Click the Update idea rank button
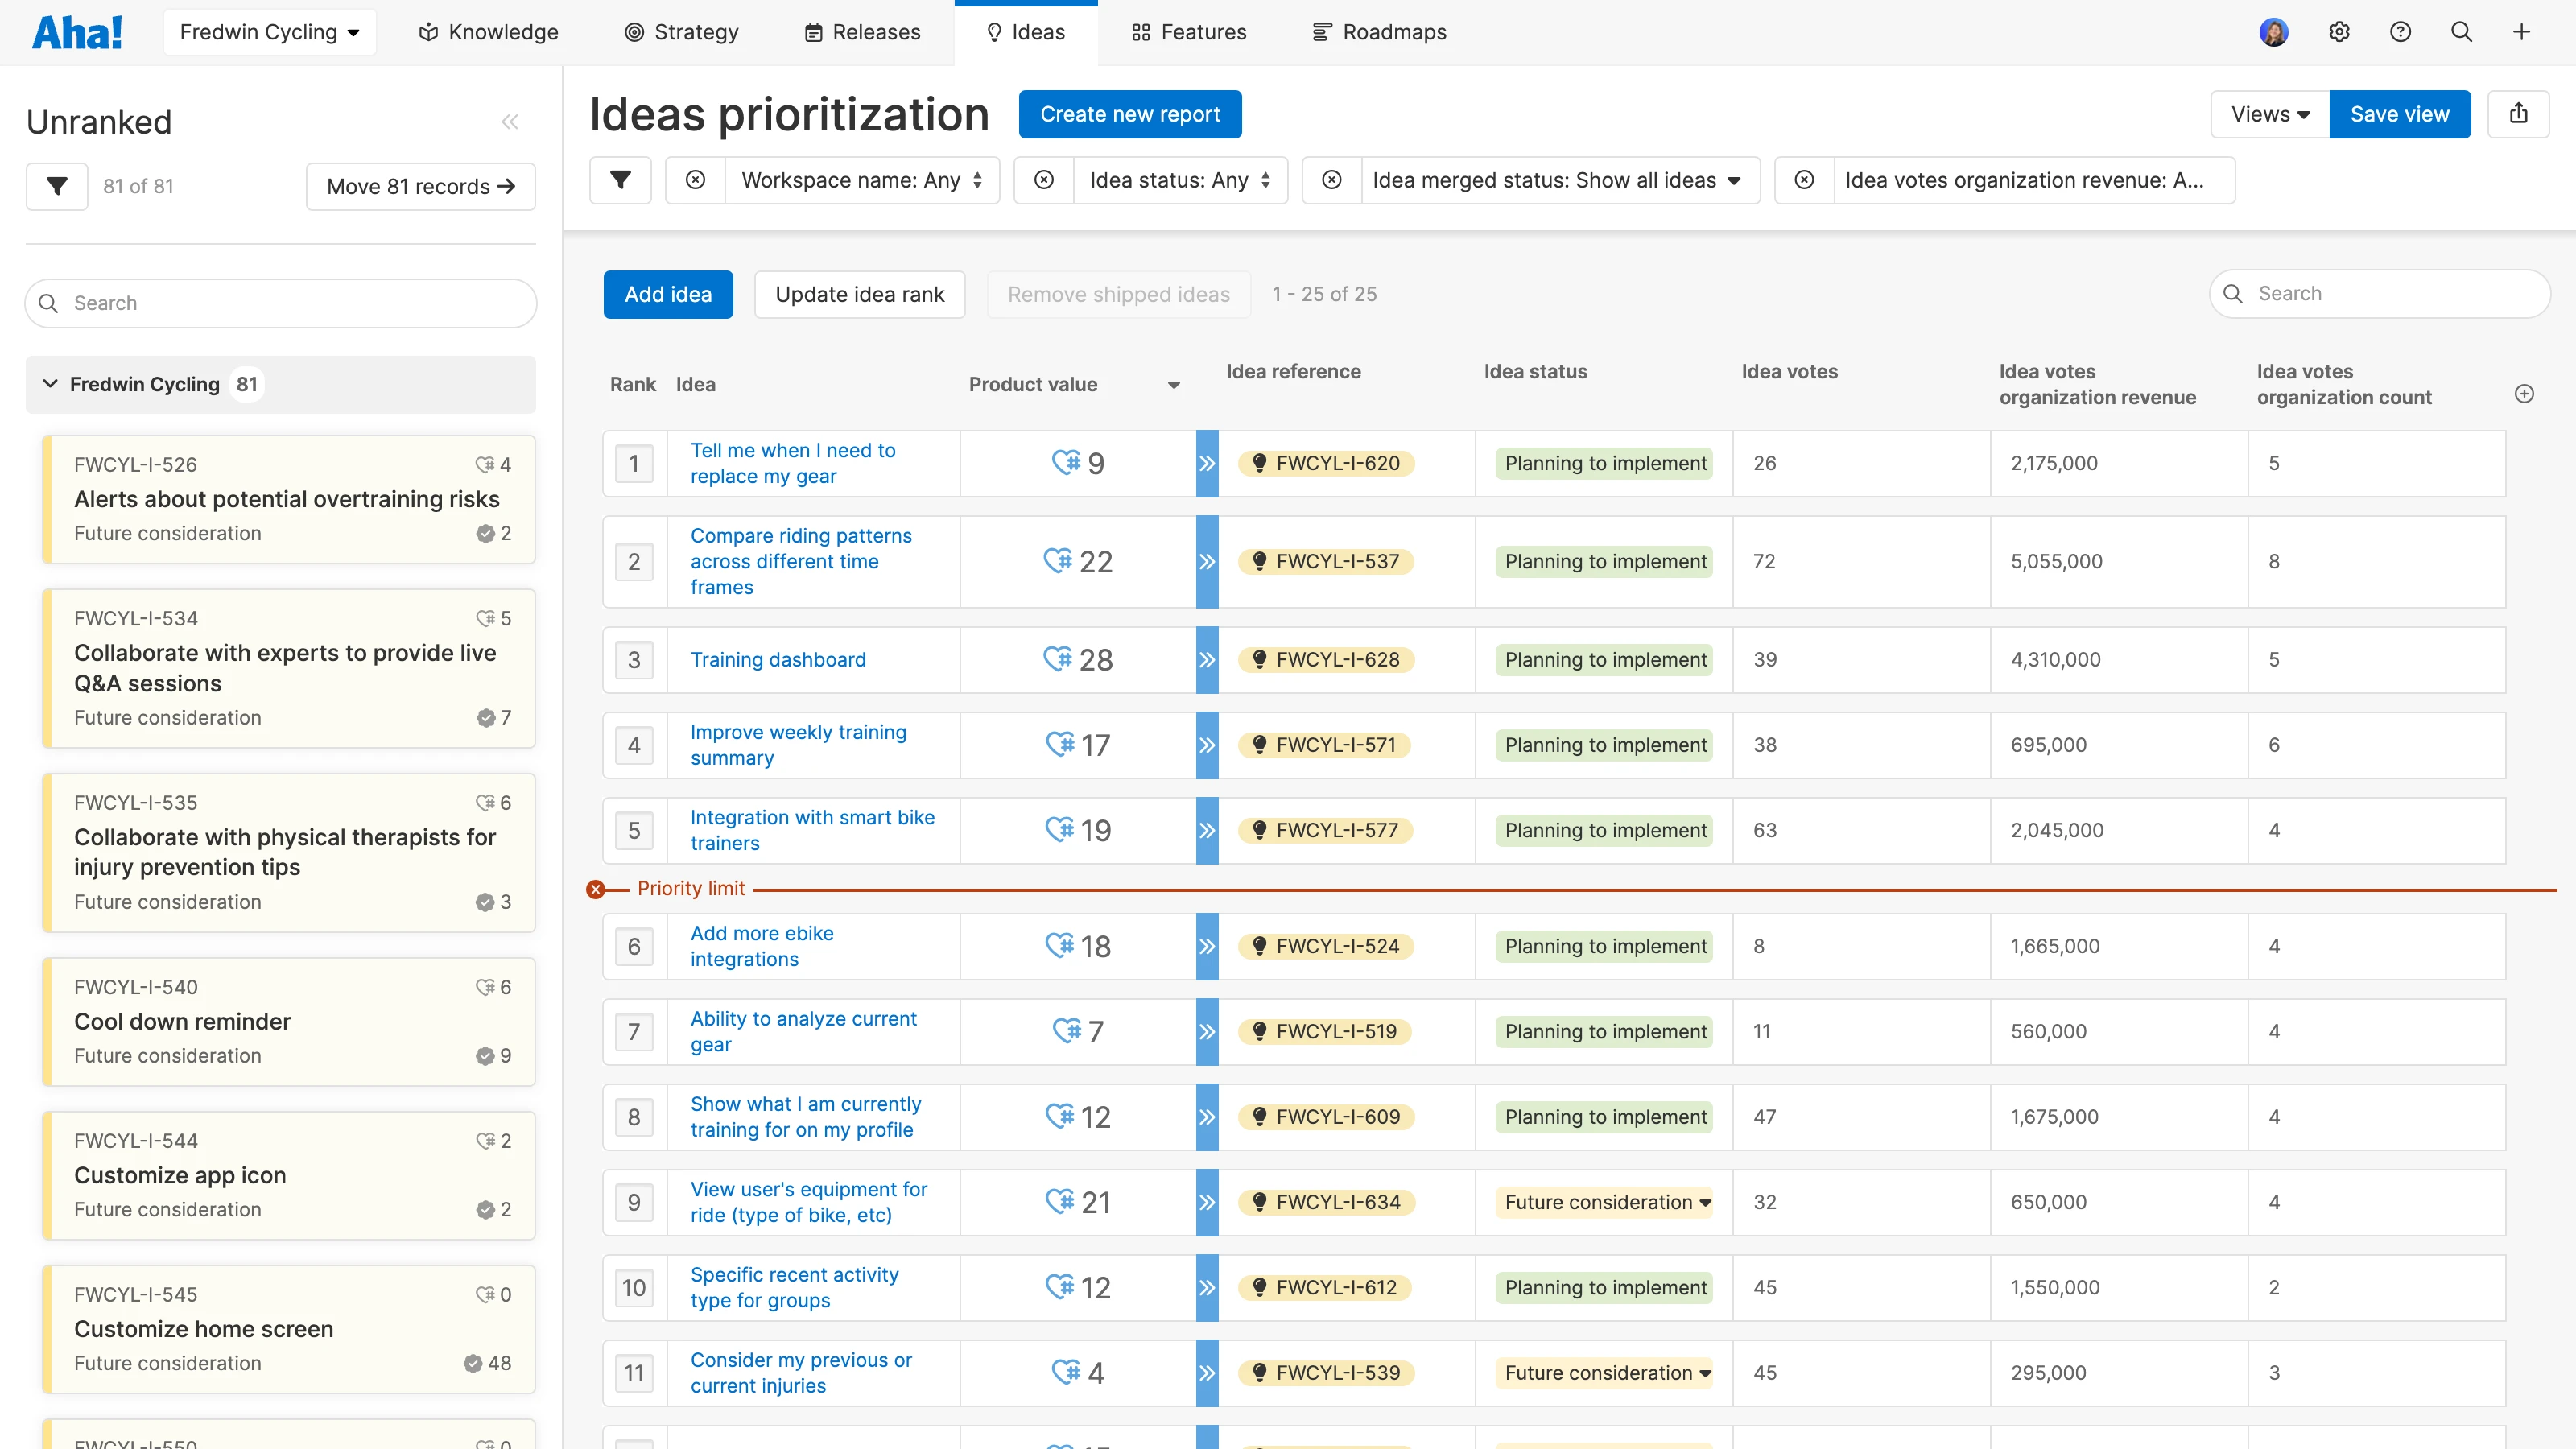 click(x=859, y=294)
